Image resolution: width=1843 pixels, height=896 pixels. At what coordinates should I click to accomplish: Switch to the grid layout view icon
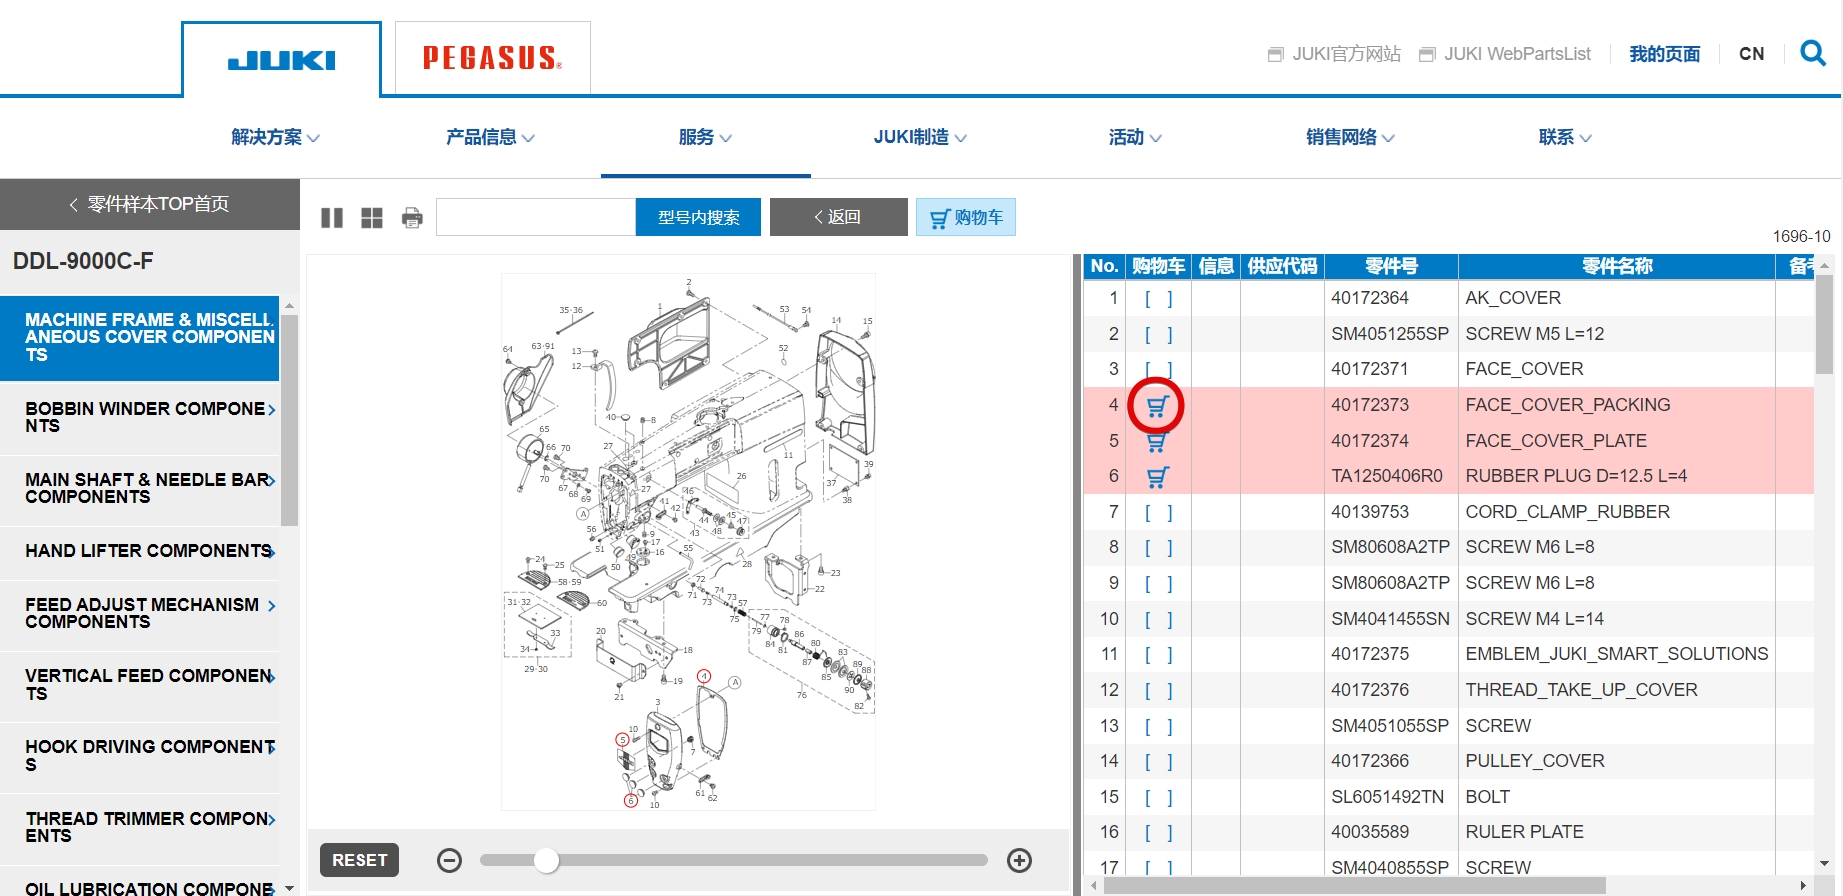(x=372, y=218)
